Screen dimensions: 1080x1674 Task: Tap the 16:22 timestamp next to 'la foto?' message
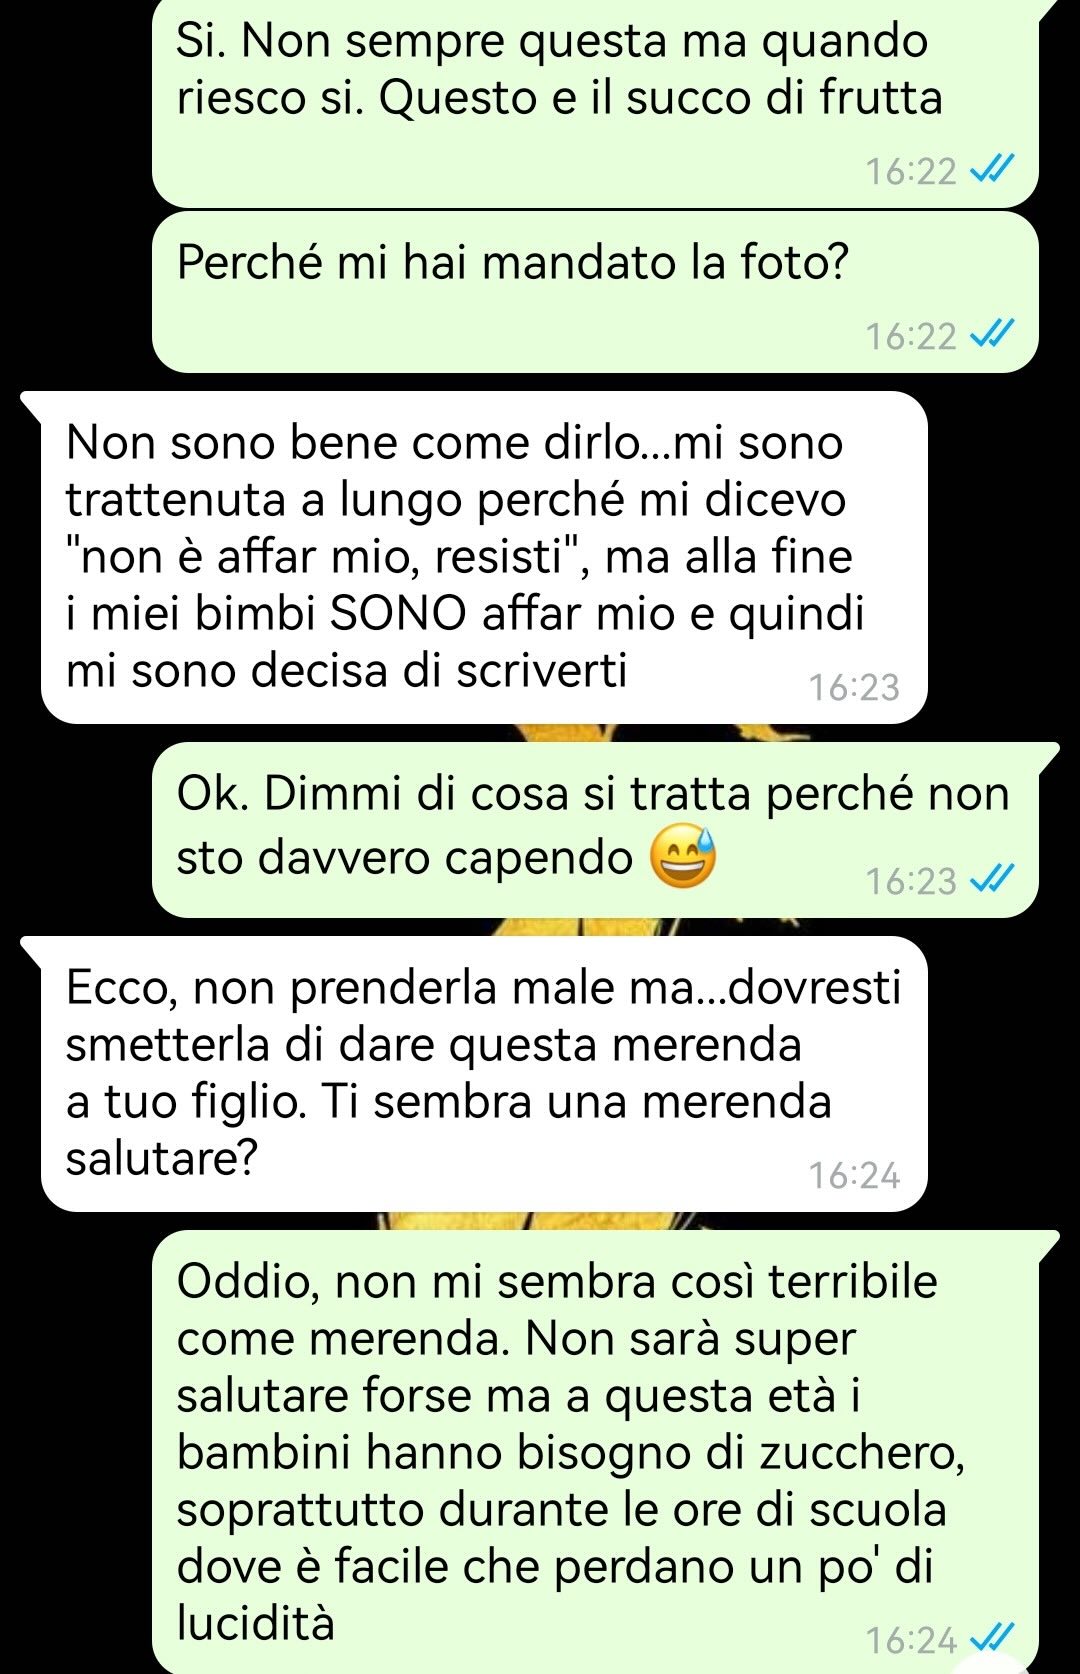click(911, 335)
